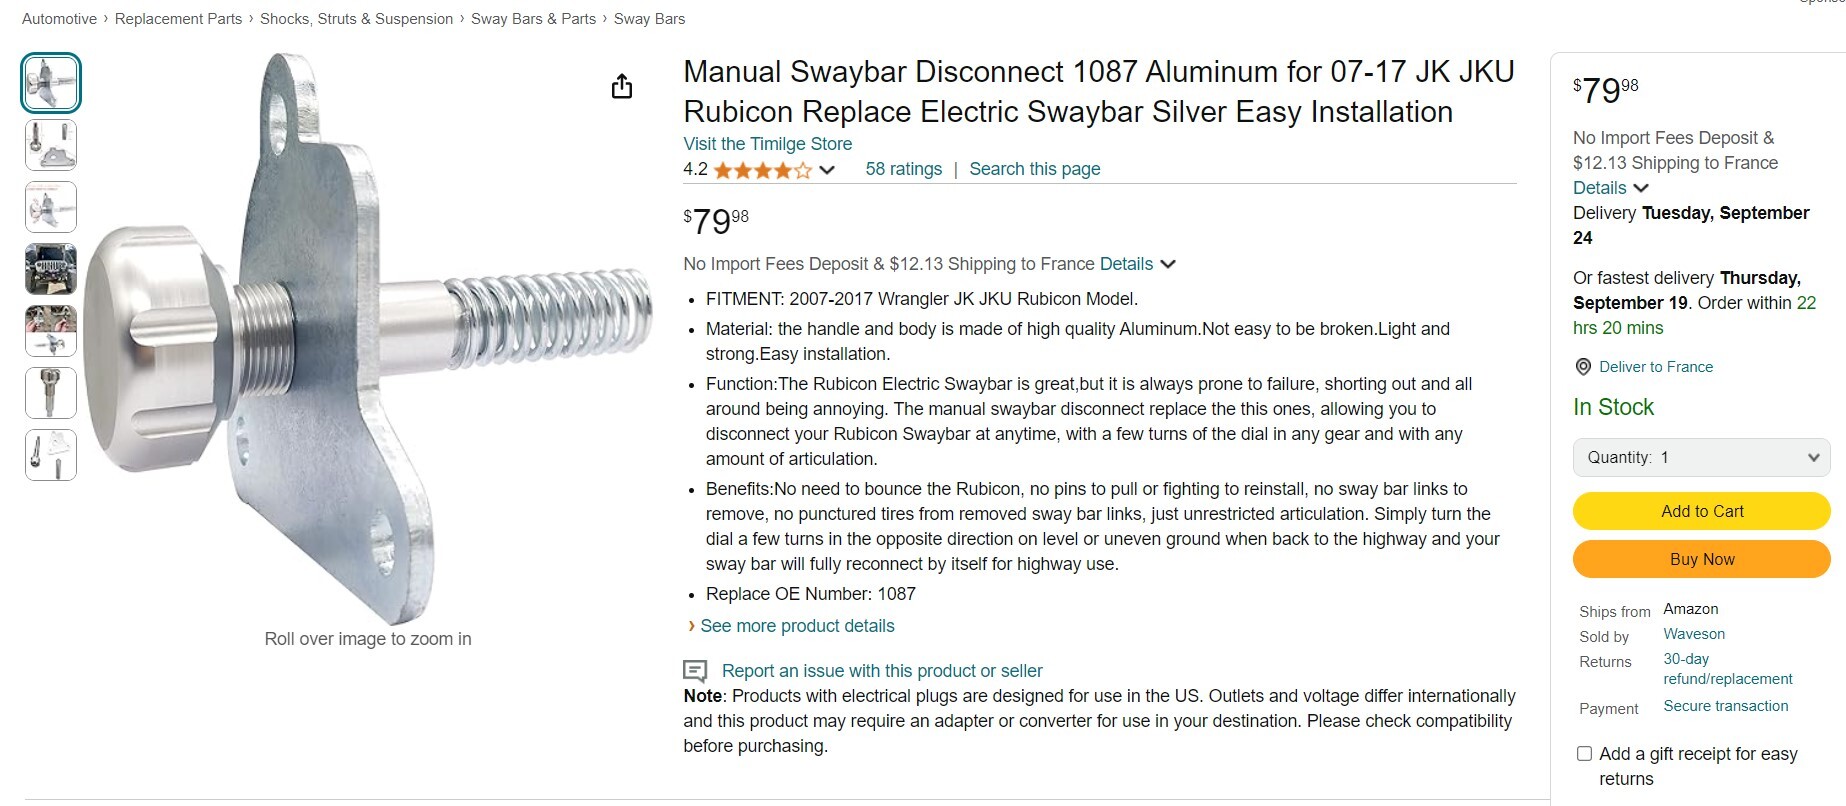Click the location pin icon near Deliver to France
Image resolution: width=1846 pixels, height=806 pixels.
(1583, 367)
